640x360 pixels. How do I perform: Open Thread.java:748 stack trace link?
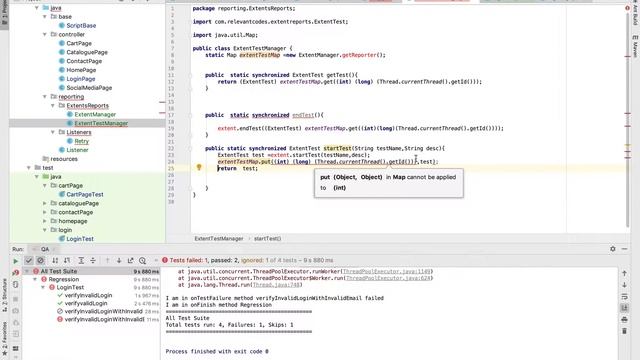tap(276, 285)
